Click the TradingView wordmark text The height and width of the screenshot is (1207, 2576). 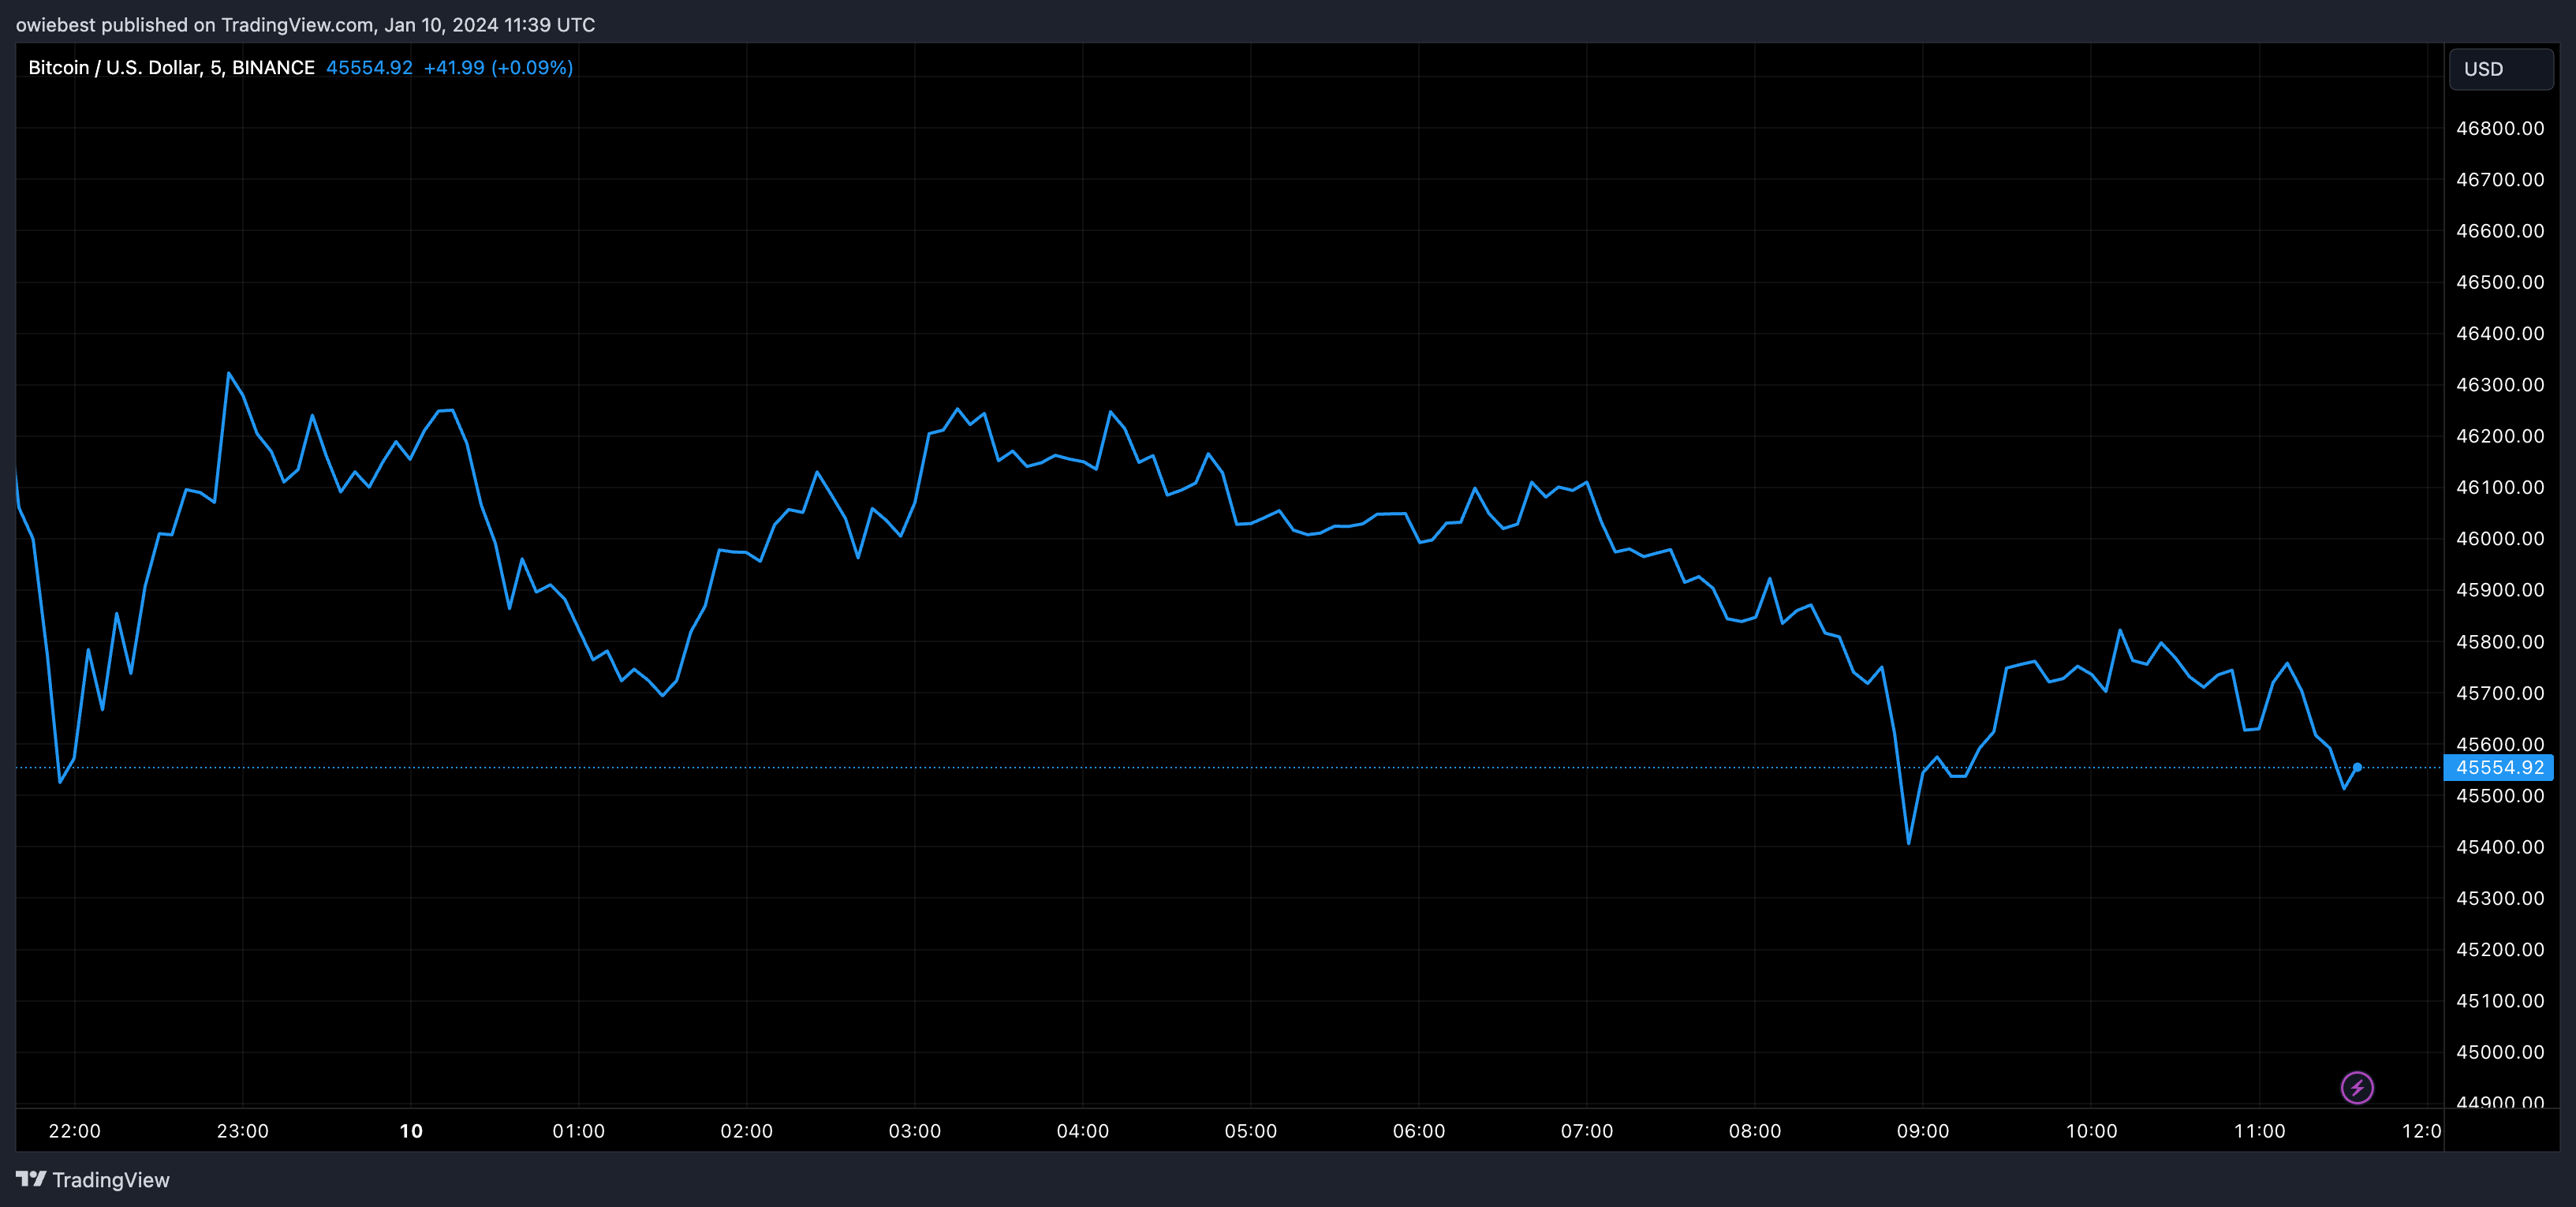[112, 1180]
